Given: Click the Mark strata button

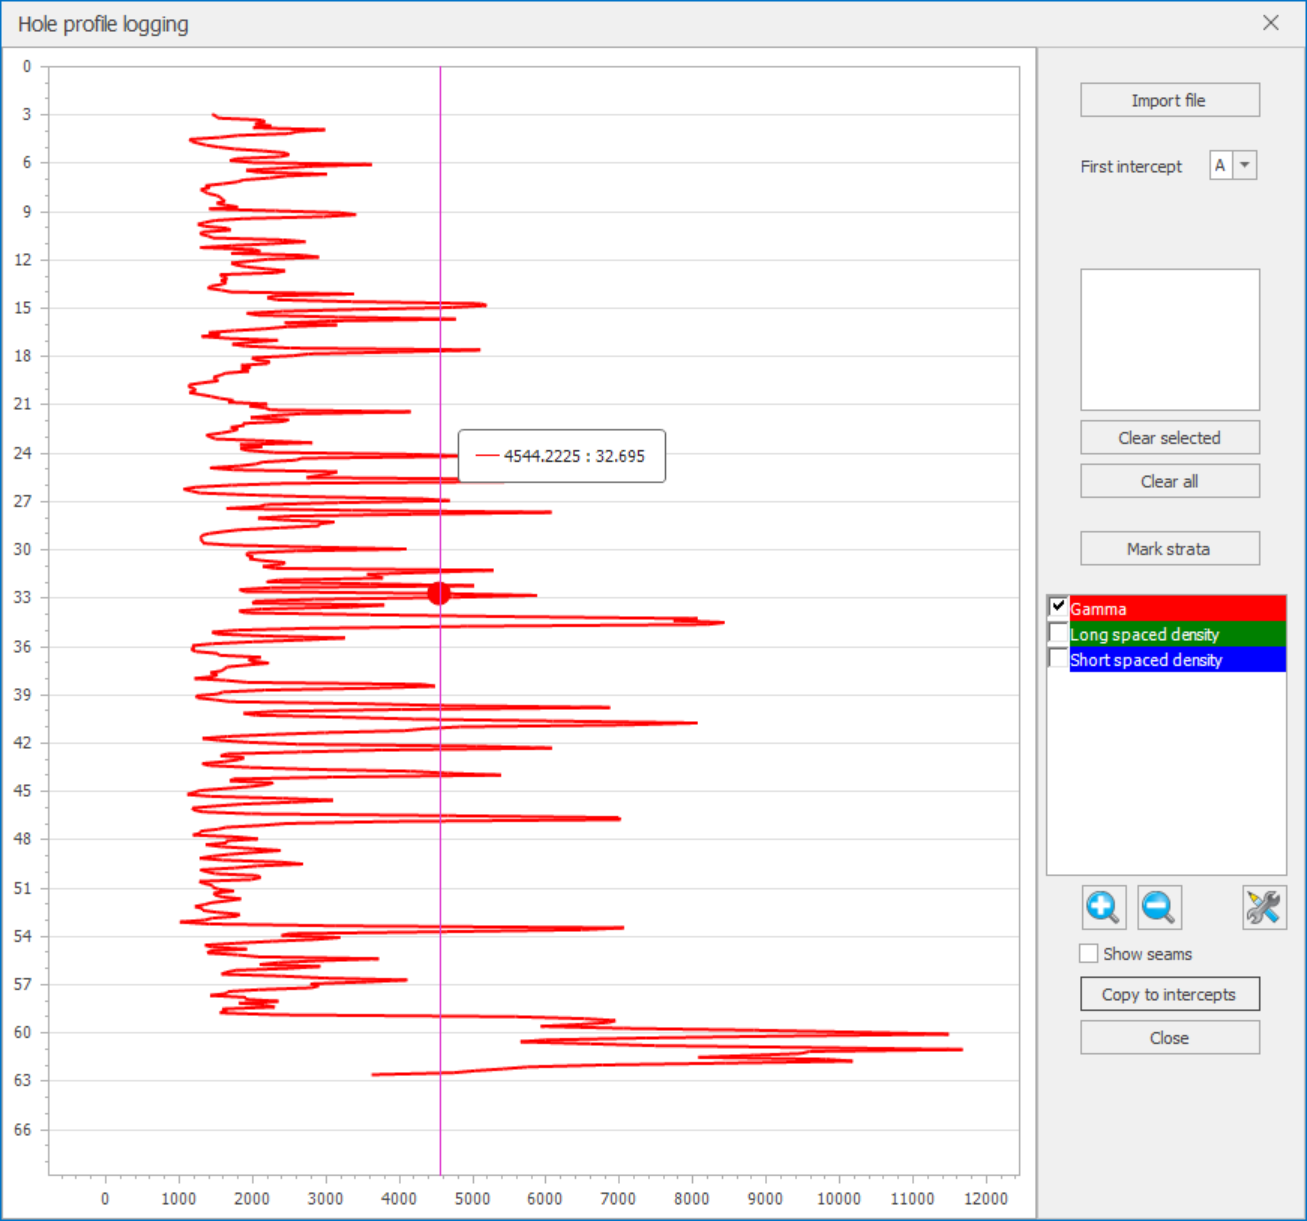Looking at the screenshot, I should click(1170, 549).
